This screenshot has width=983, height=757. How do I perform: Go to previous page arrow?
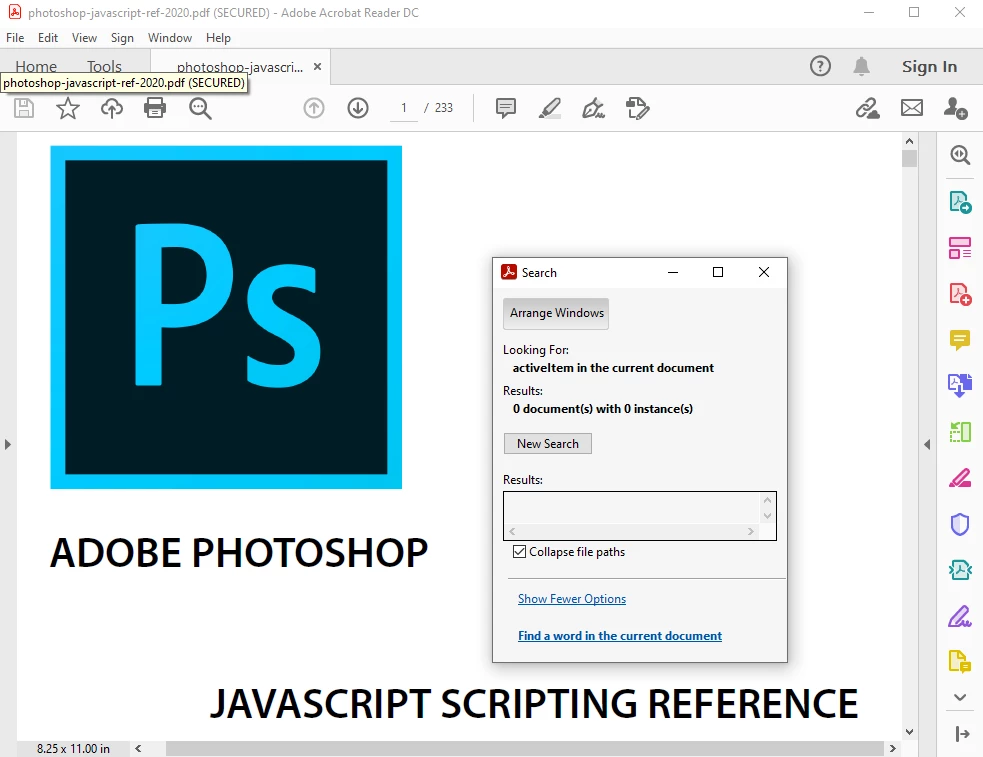point(313,108)
